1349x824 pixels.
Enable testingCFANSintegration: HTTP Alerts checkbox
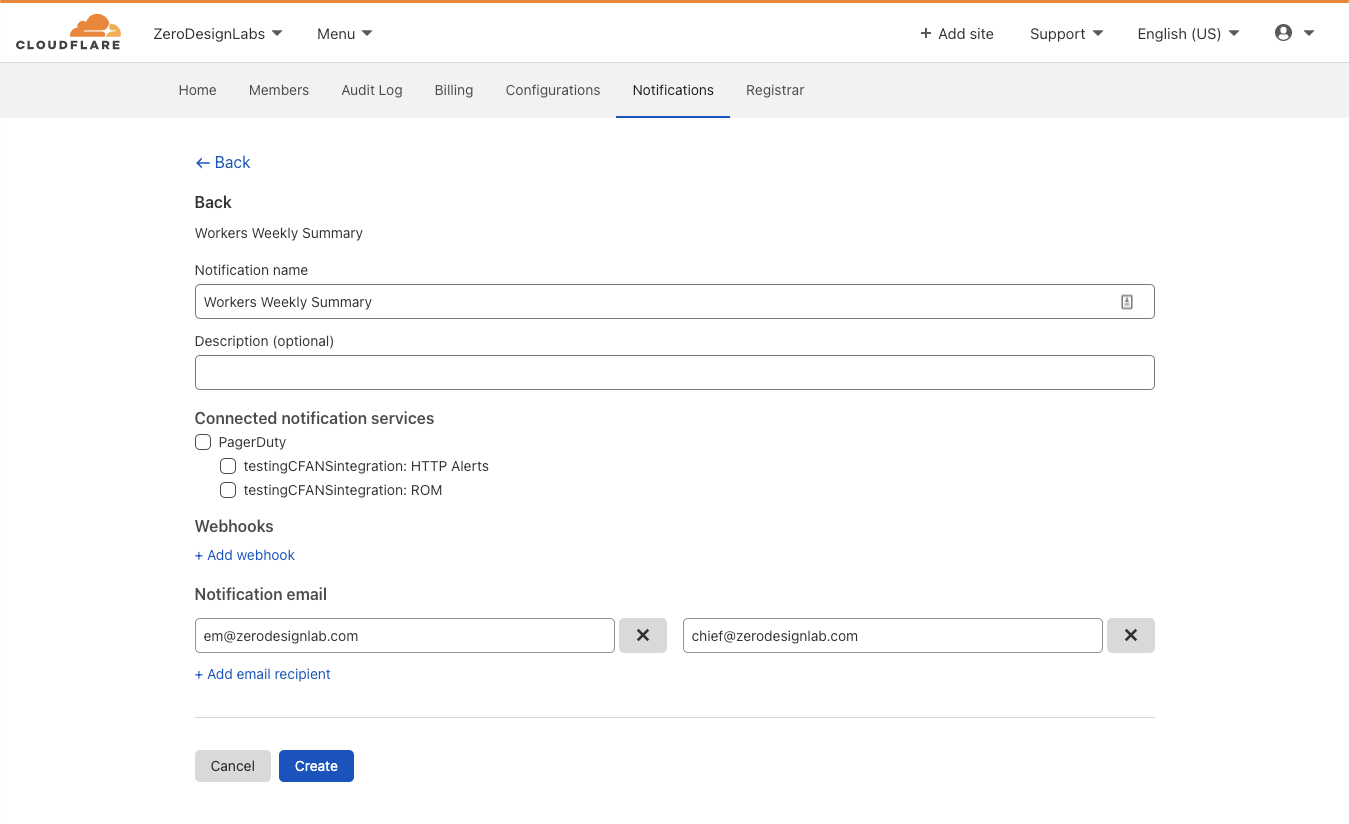tap(228, 466)
